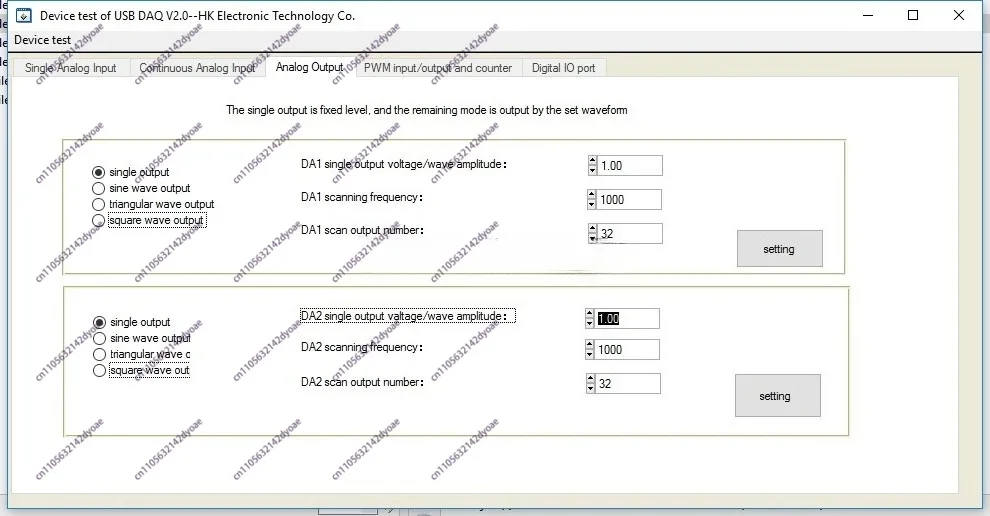Image resolution: width=990 pixels, height=516 pixels.
Task: Click DA1 voltage/amplitude input field
Action: click(629, 165)
